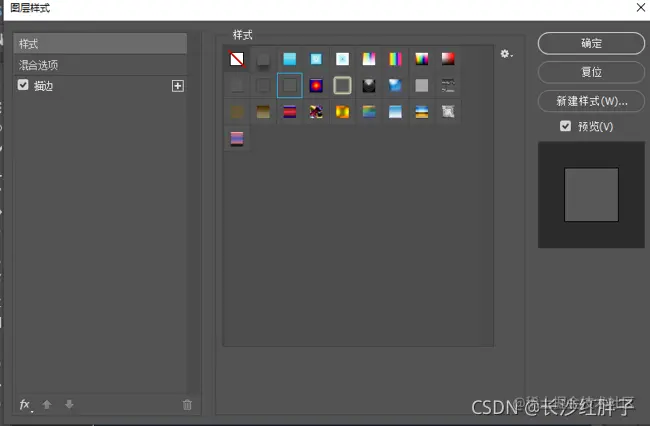
Task: Apply the yellow-orange glow style swatch
Action: pos(342,112)
